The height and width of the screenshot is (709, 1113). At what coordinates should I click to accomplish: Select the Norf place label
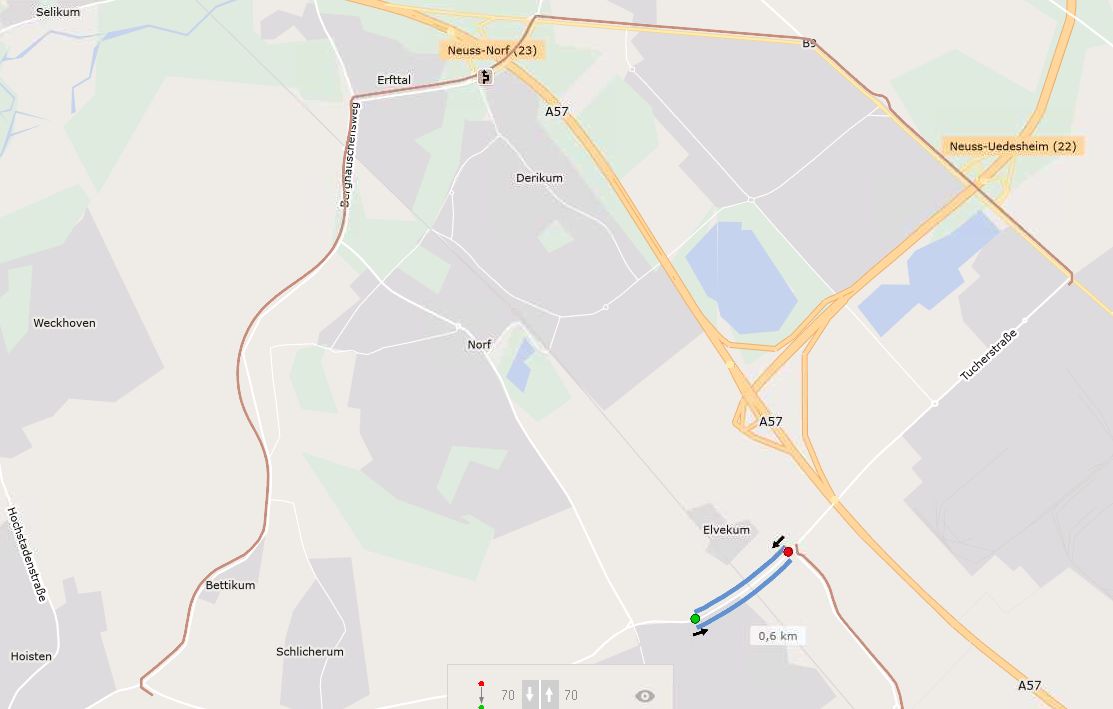pyautogui.click(x=479, y=344)
